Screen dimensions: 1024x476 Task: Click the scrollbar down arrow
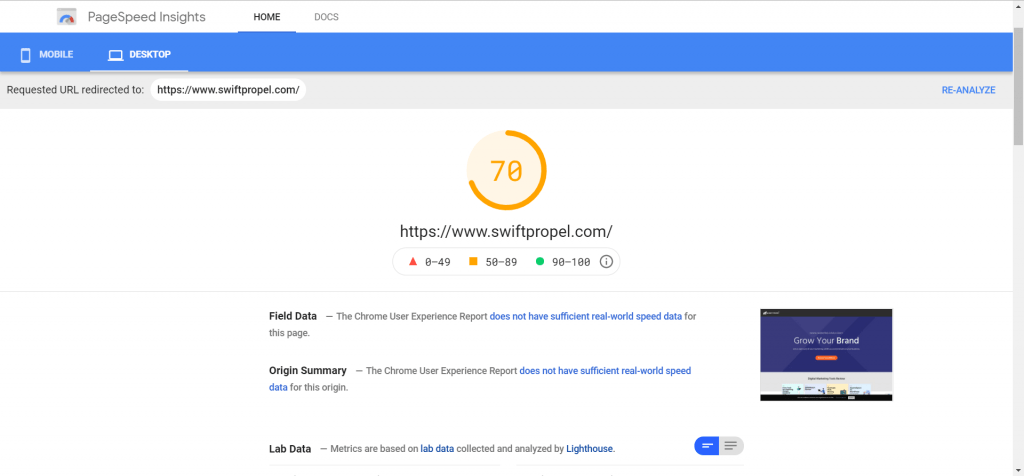coord(1018,470)
